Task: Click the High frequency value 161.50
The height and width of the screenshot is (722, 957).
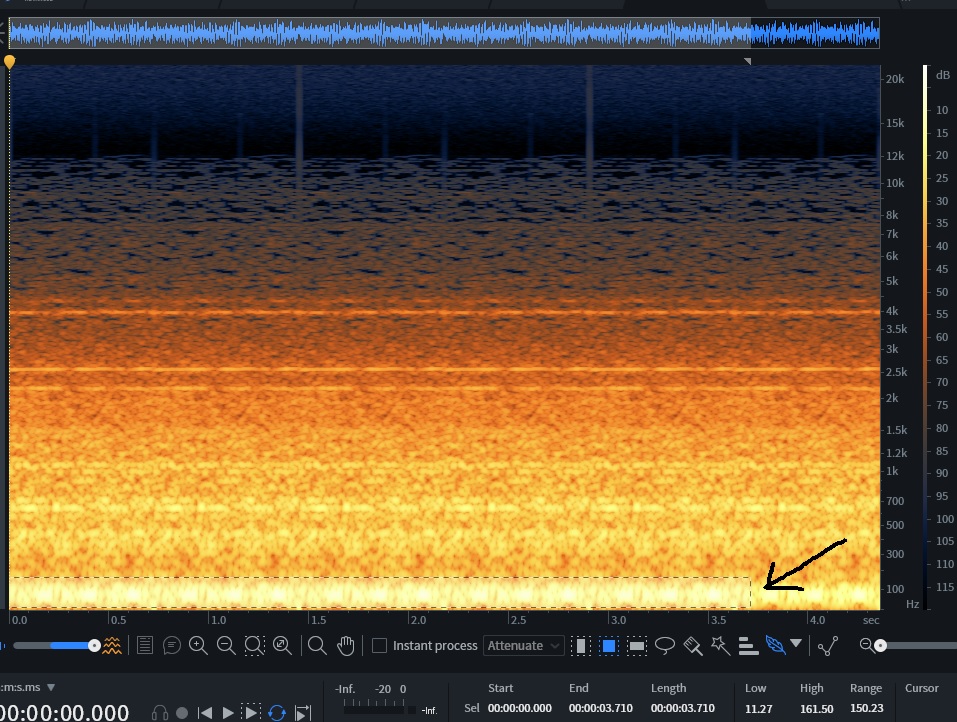Action: coord(817,709)
